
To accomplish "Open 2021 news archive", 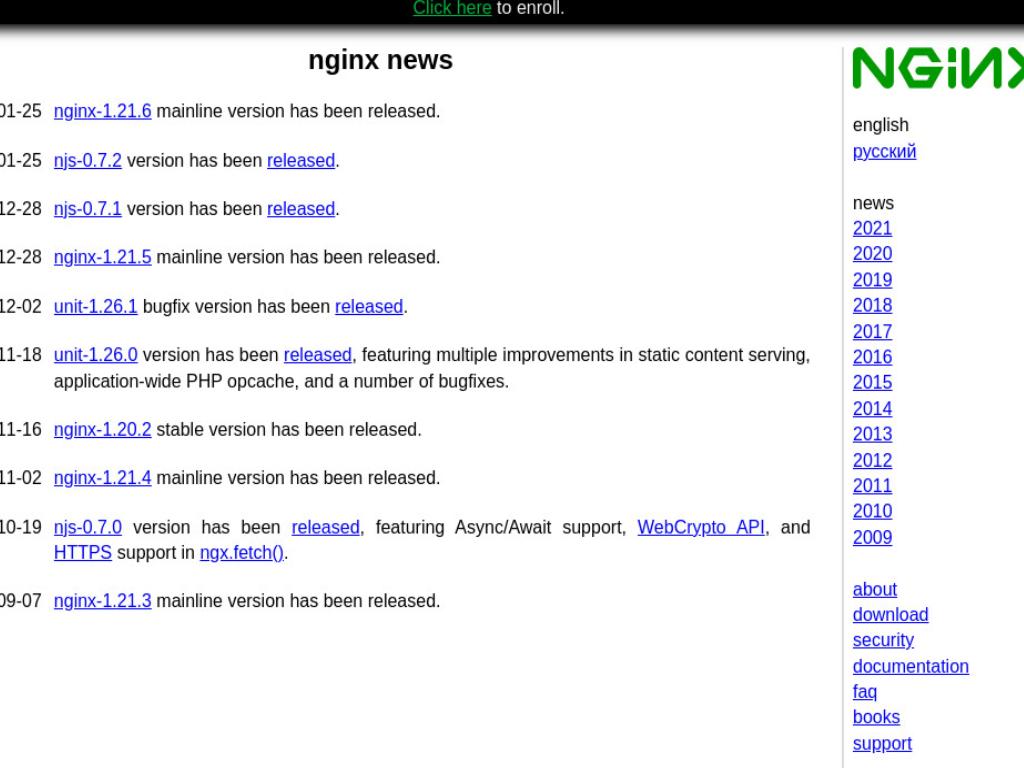I will pos(872,229).
